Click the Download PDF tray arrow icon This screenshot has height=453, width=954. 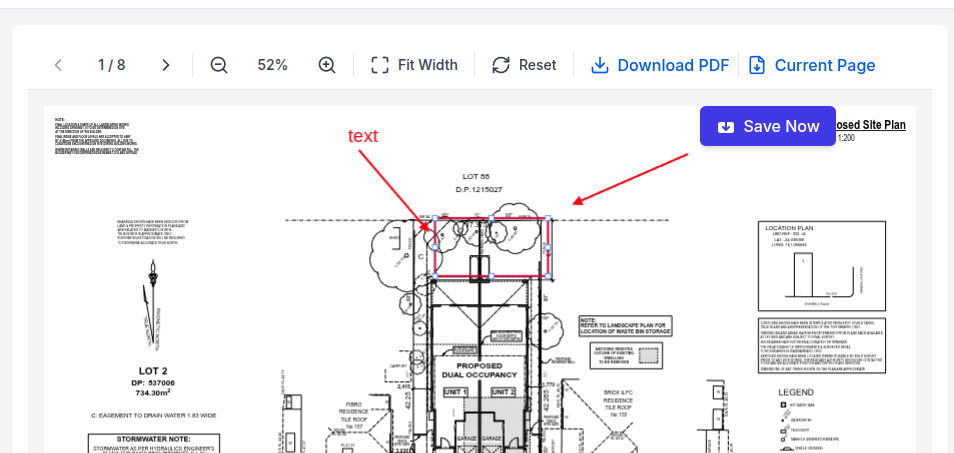tap(600, 65)
